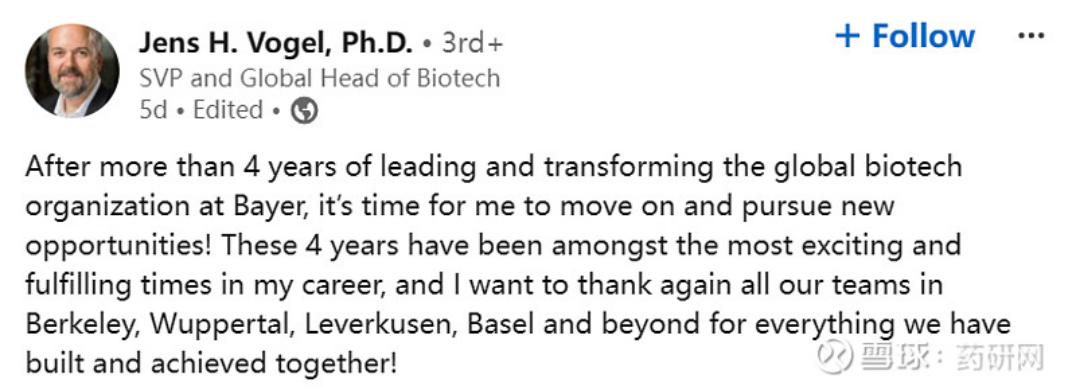Open Jens H. Vogel's profile photo
This screenshot has height=391, width=1077.
coord(72,71)
